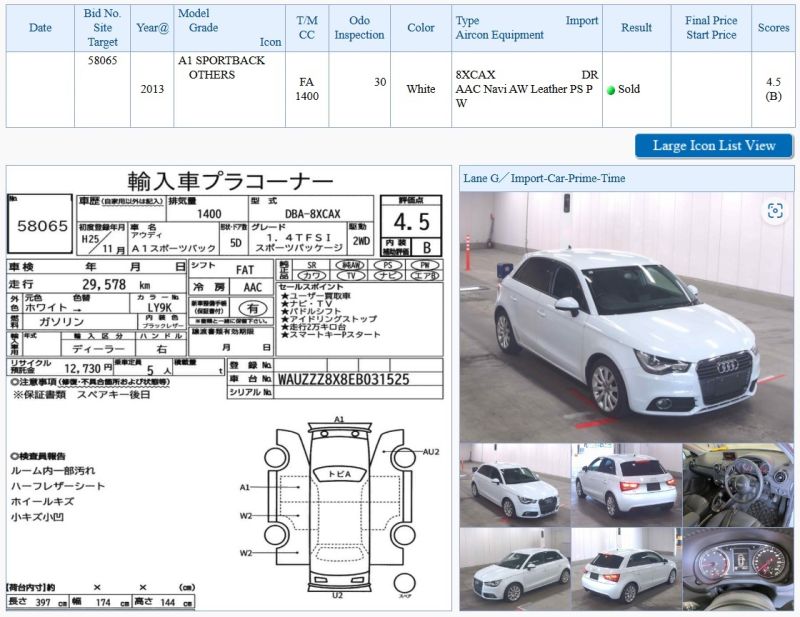This screenshot has height=617, width=800.
Task: Select the front-left angle thumbnail, first row left
Action: point(515,485)
